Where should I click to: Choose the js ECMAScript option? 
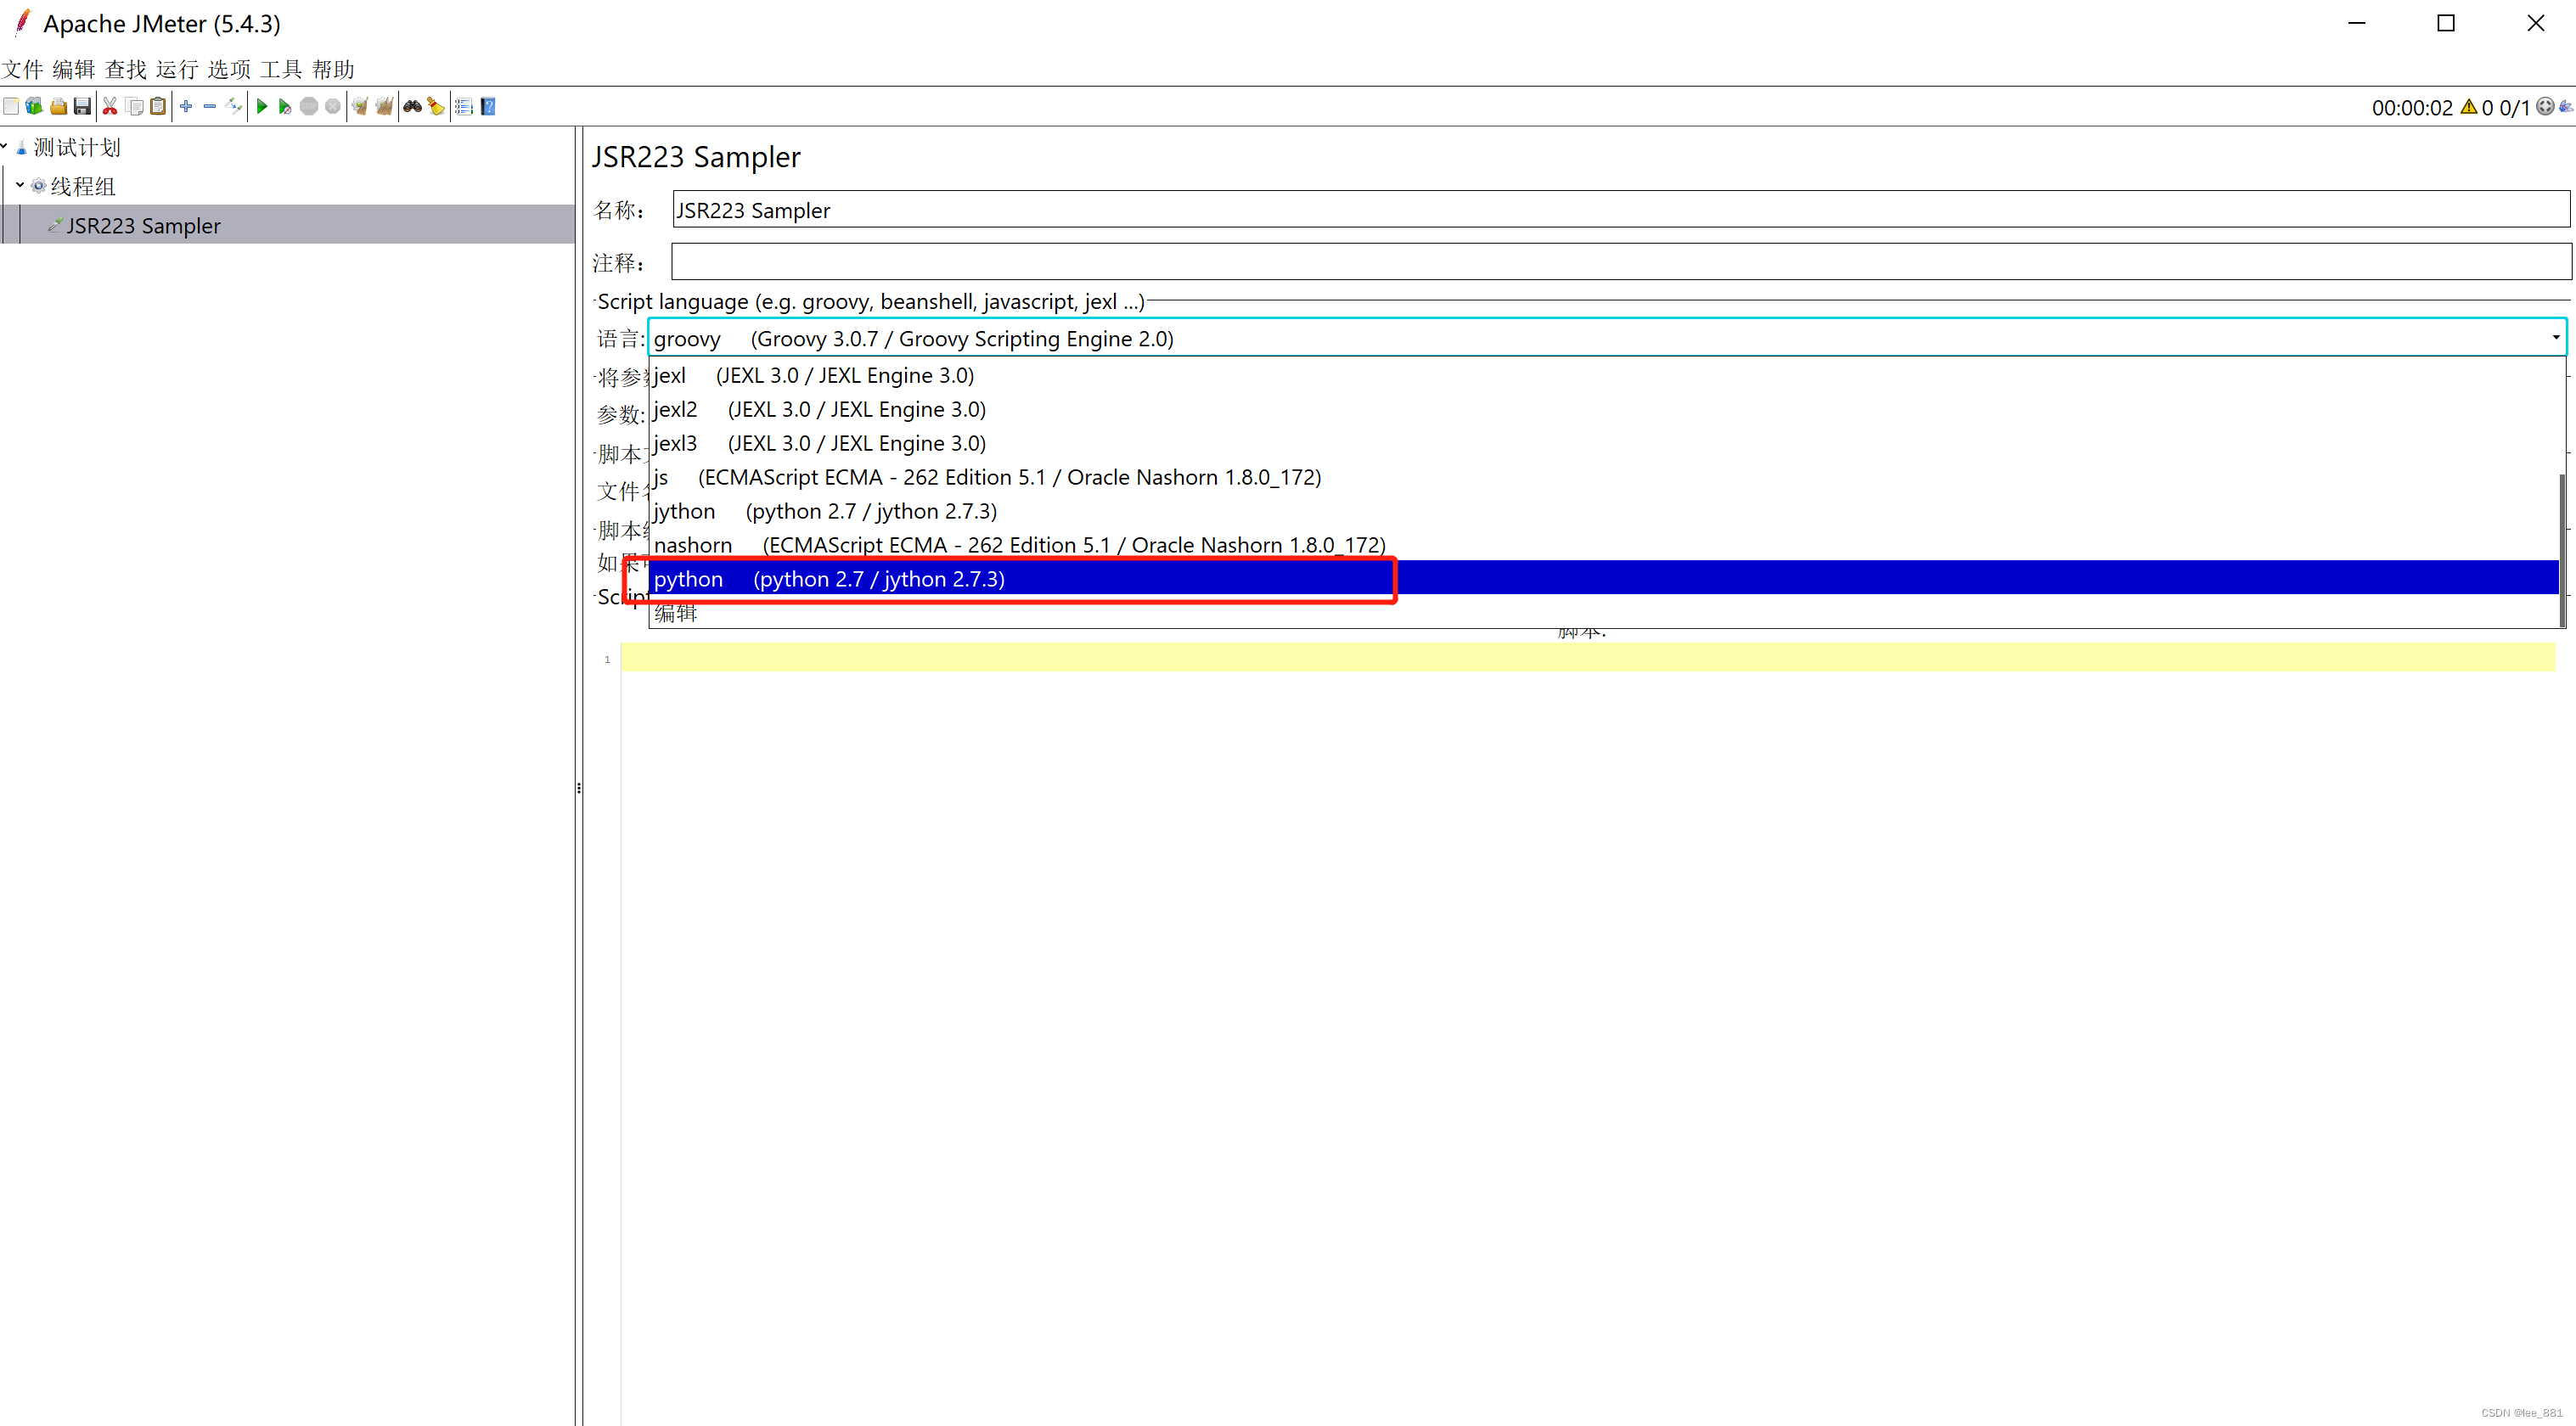pos(1604,477)
